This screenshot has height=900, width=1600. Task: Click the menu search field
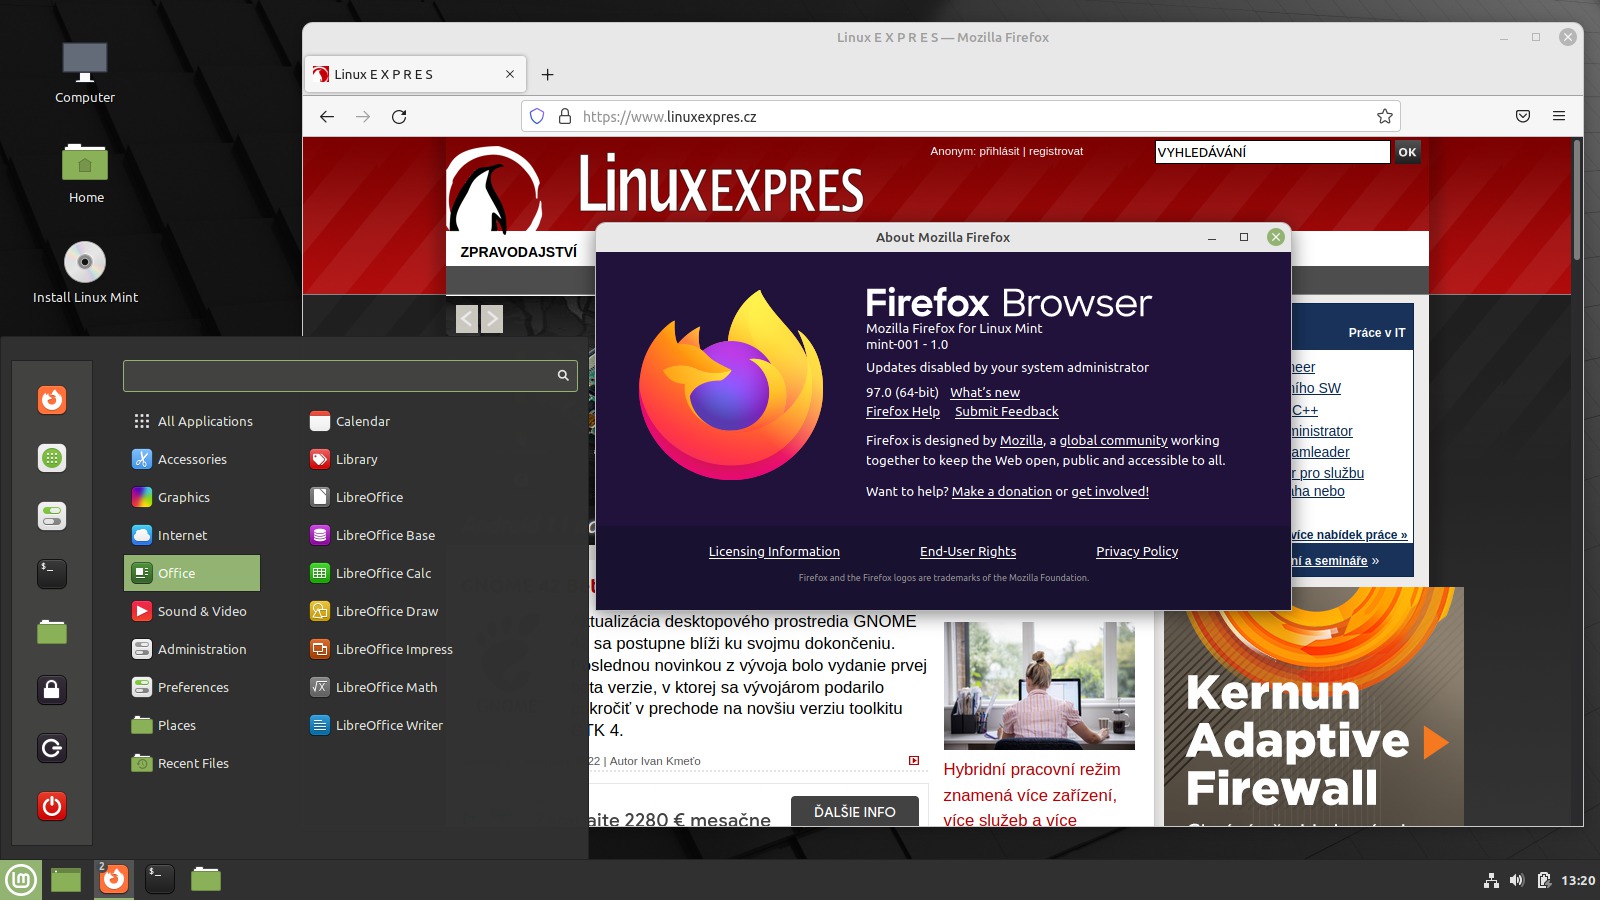point(350,375)
